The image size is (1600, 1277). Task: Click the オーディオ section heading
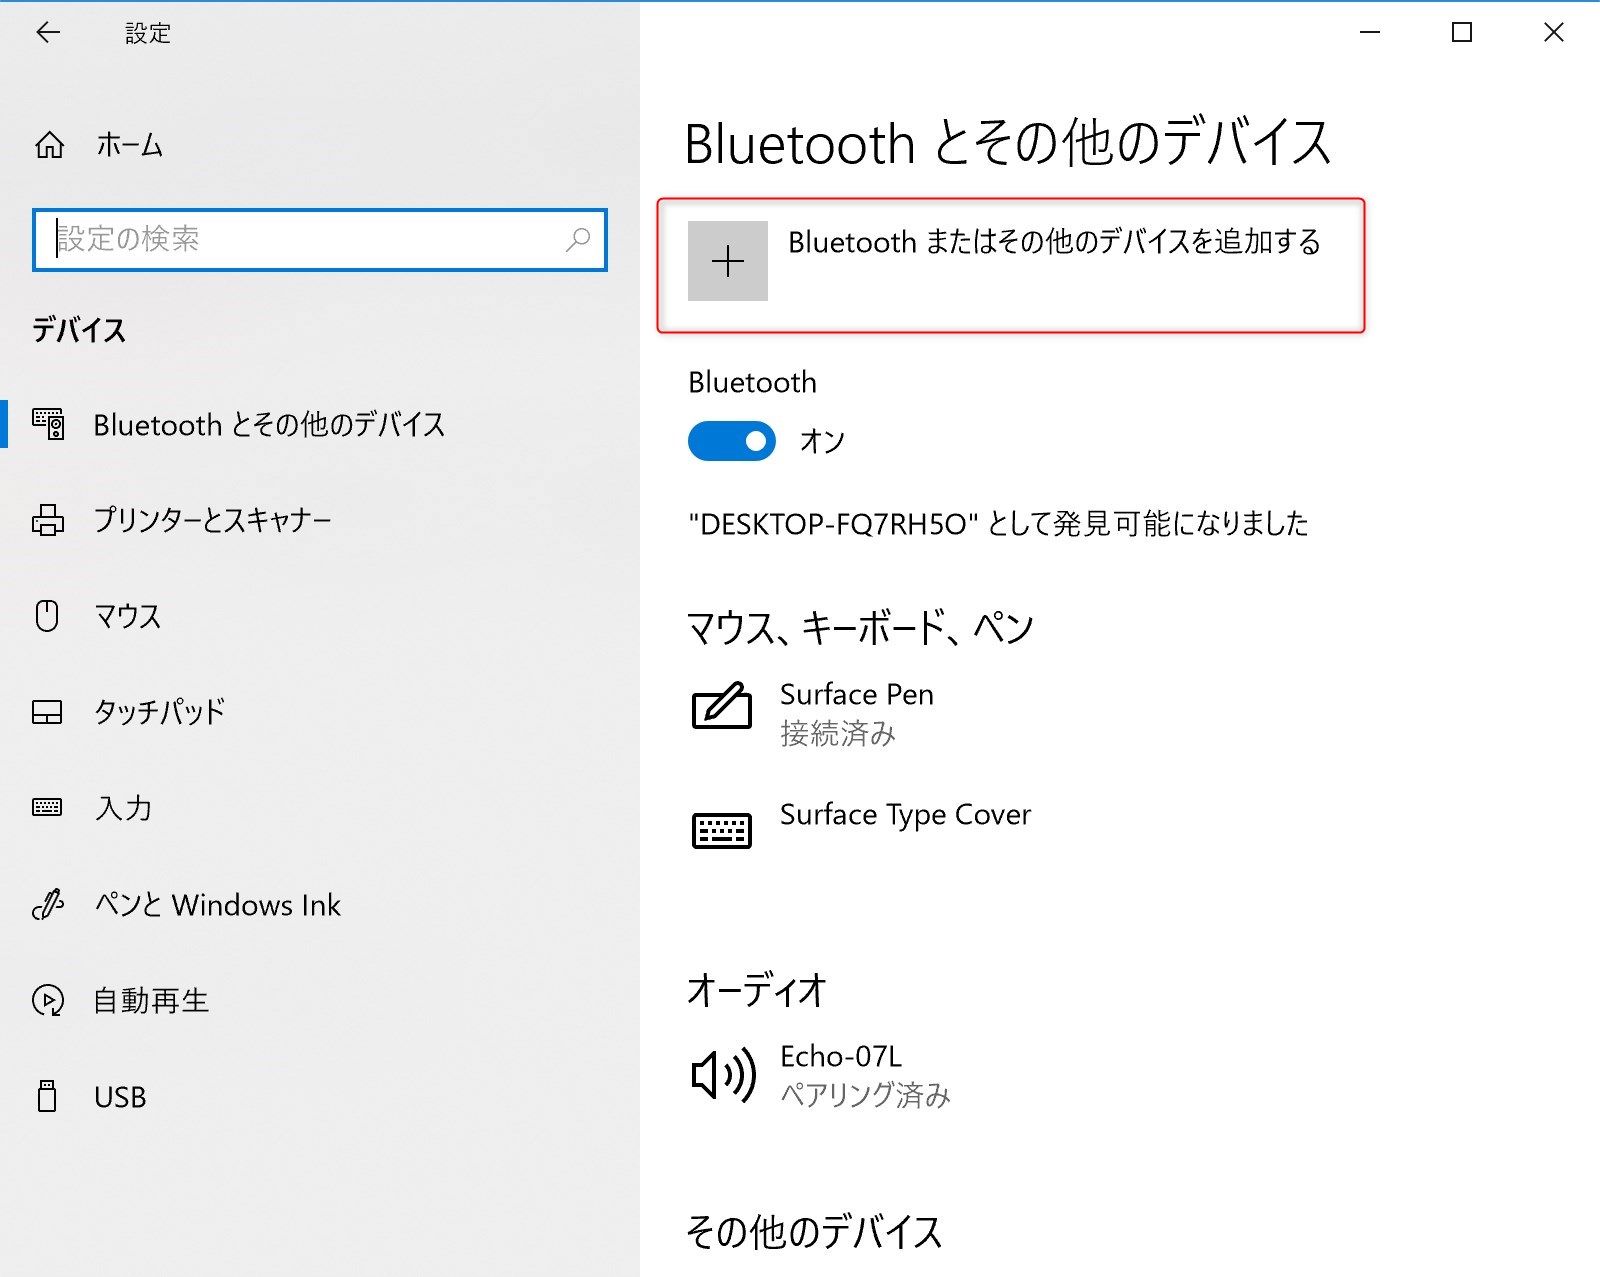pyautogui.click(x=756, y=990)
